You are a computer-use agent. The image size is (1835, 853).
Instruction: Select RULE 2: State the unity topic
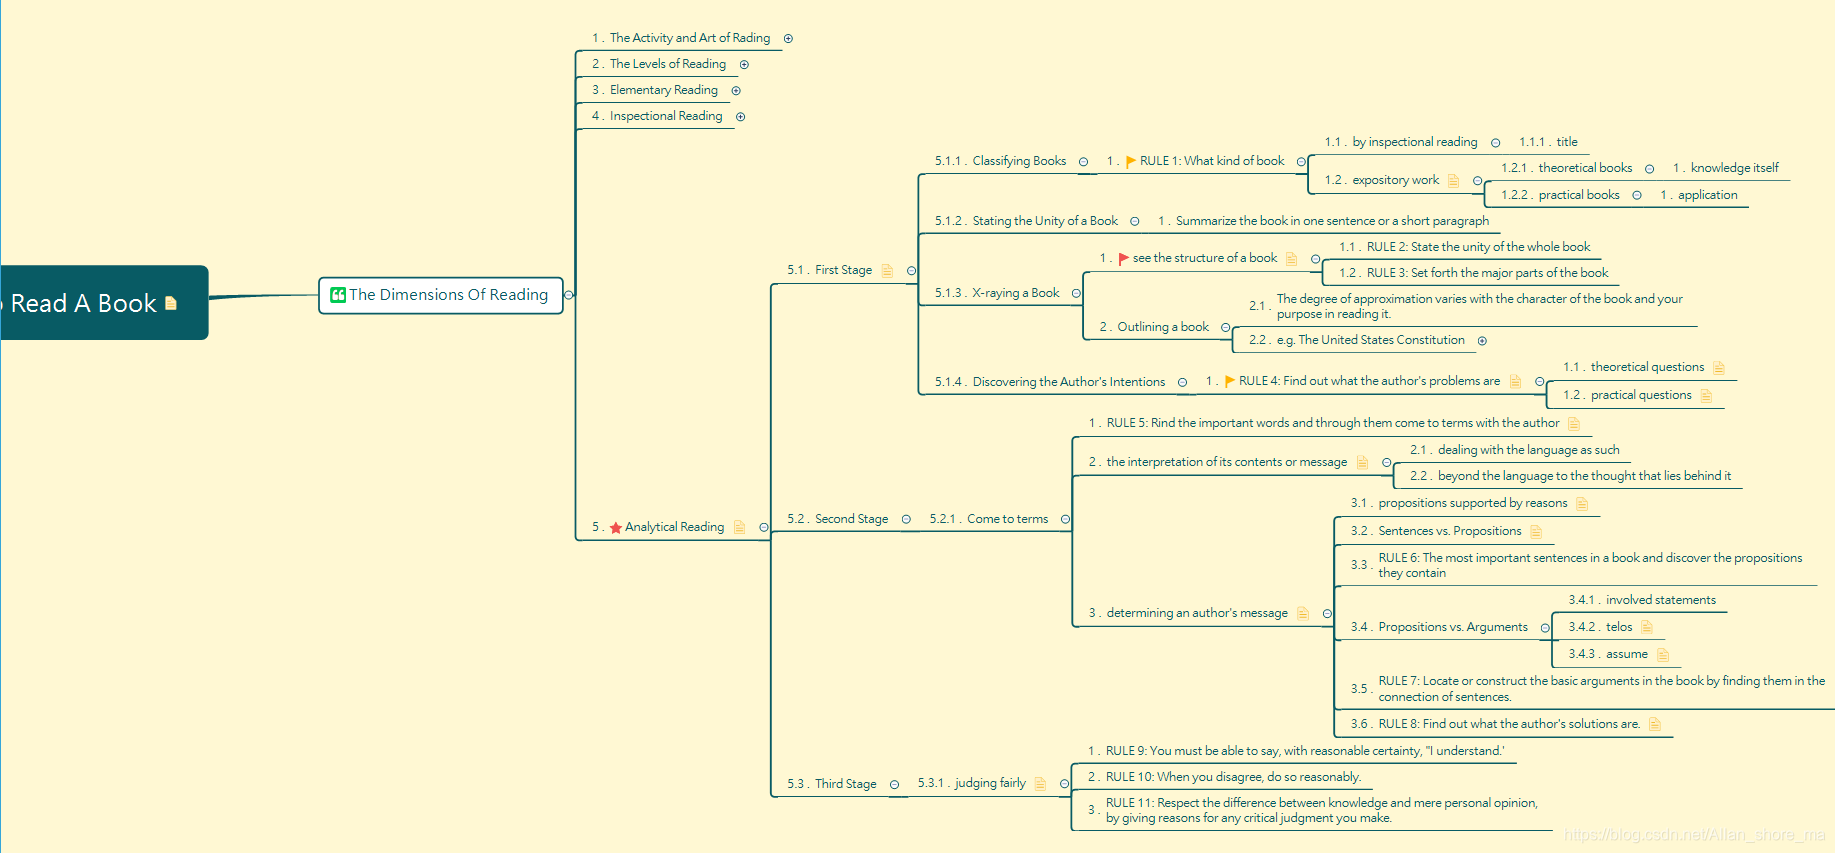1464,247
